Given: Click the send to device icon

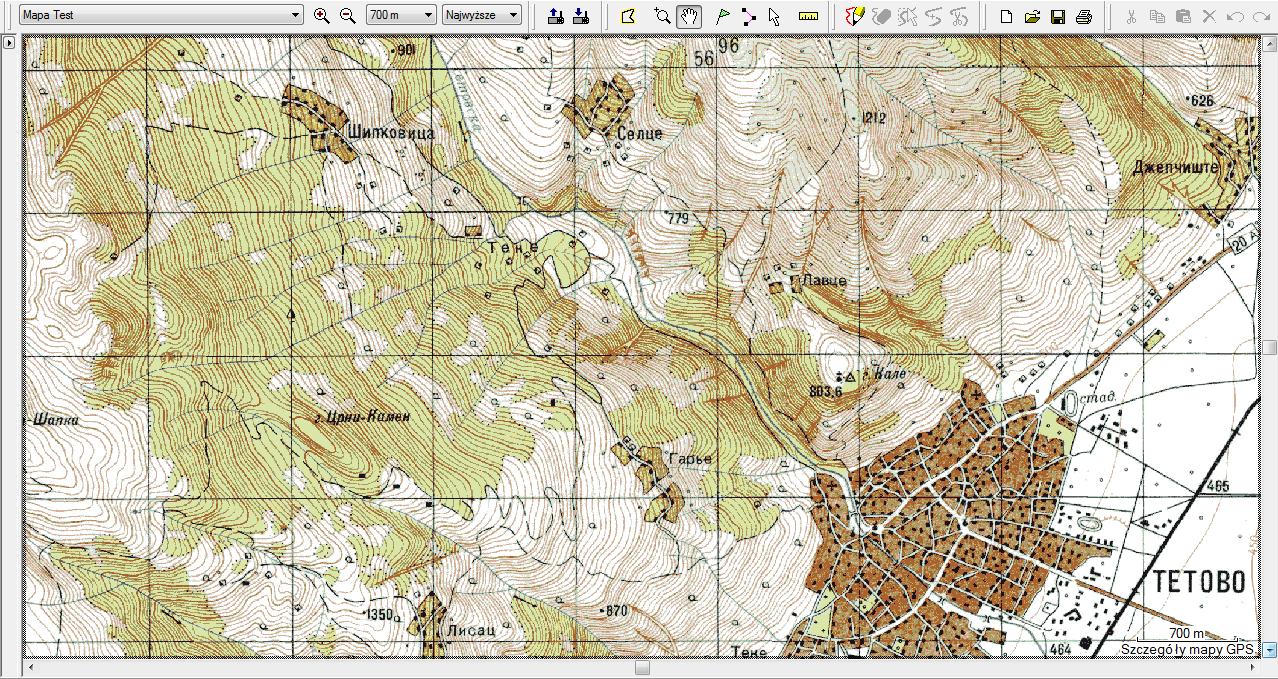Looking at the screenshot, I should tap(556, 16).
